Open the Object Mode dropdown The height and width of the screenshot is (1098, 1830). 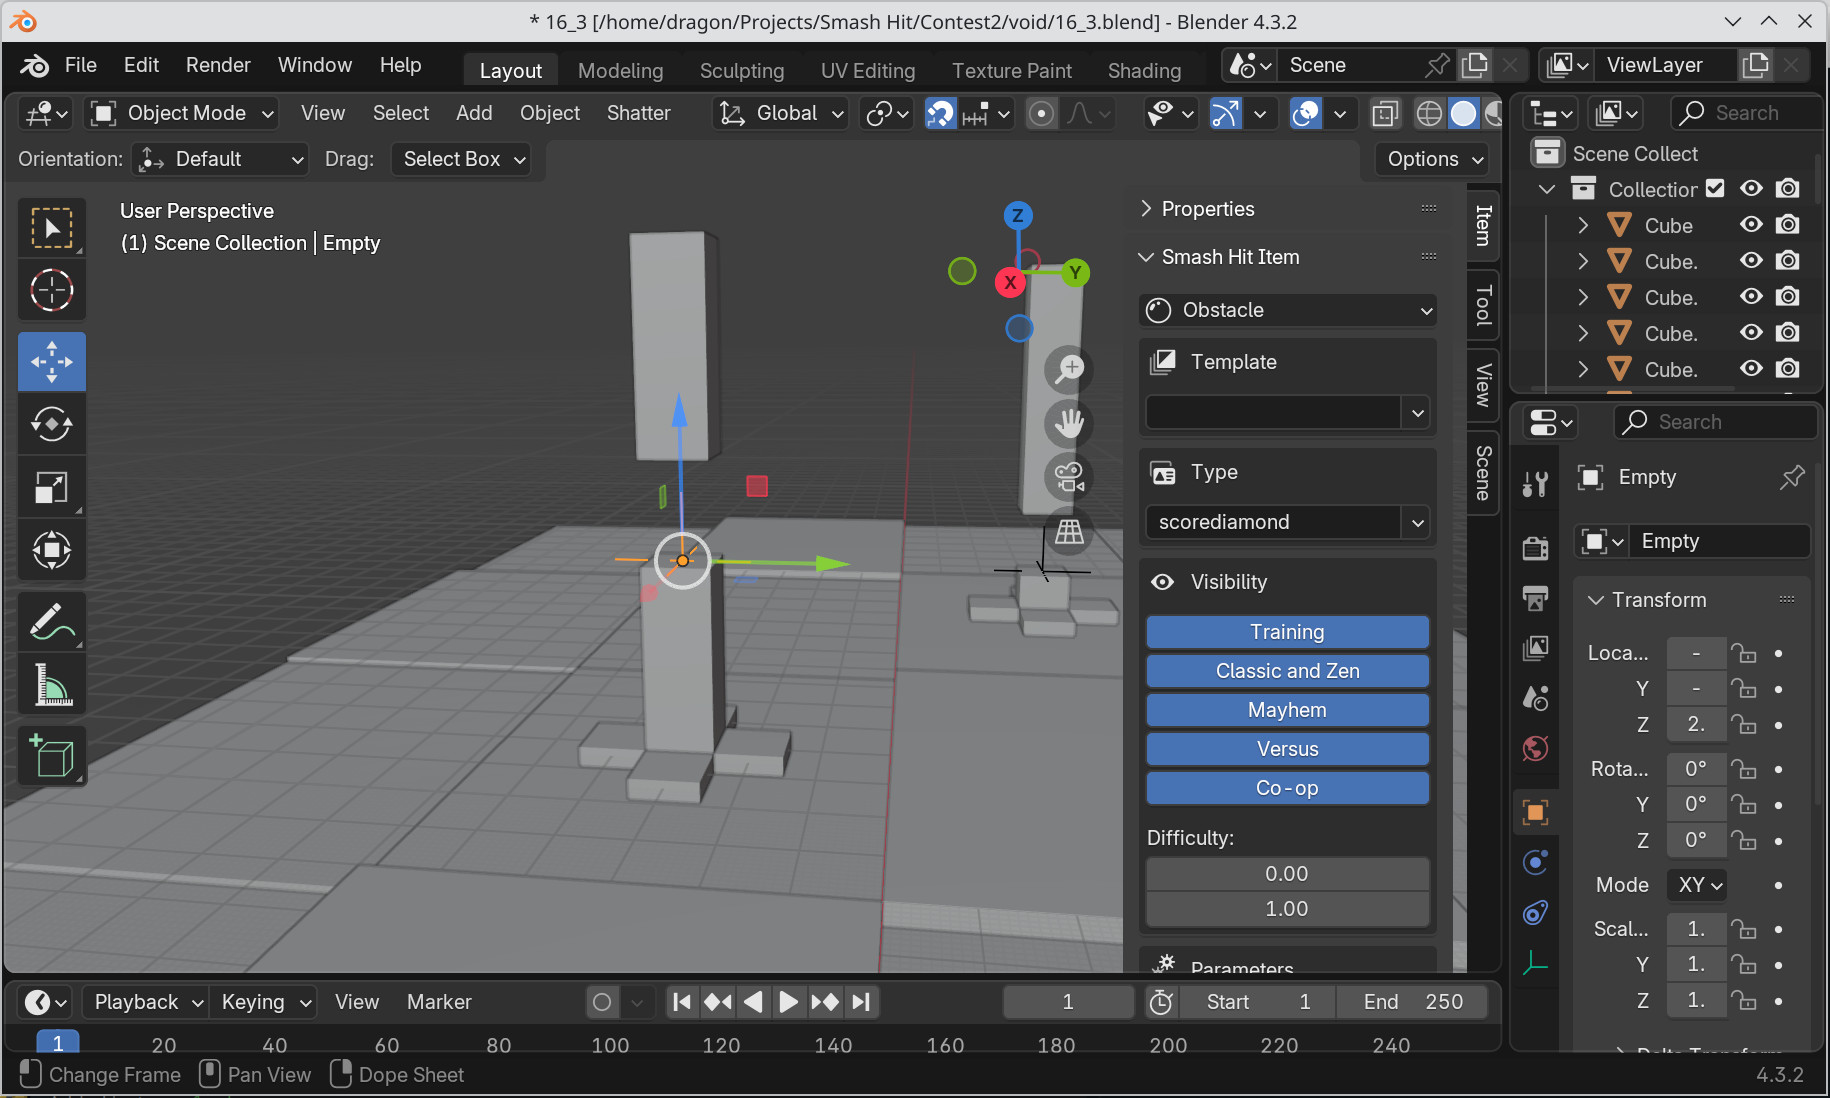[181, 113]
